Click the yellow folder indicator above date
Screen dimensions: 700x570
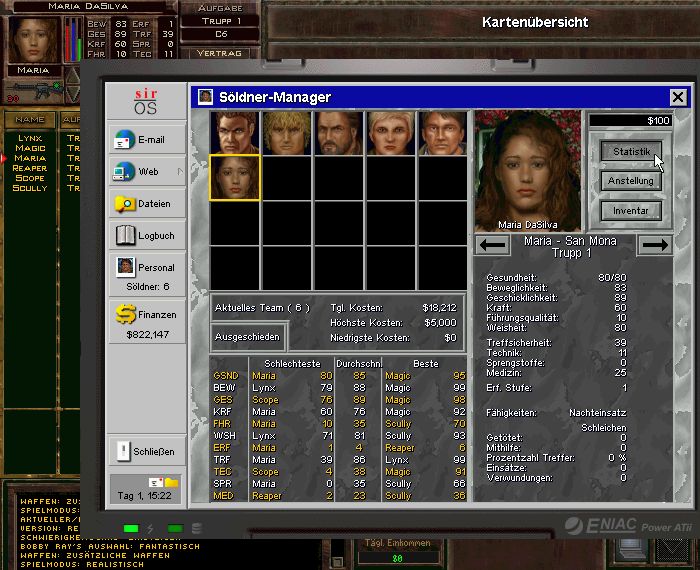pyautogui.click(x=171, y=482)
